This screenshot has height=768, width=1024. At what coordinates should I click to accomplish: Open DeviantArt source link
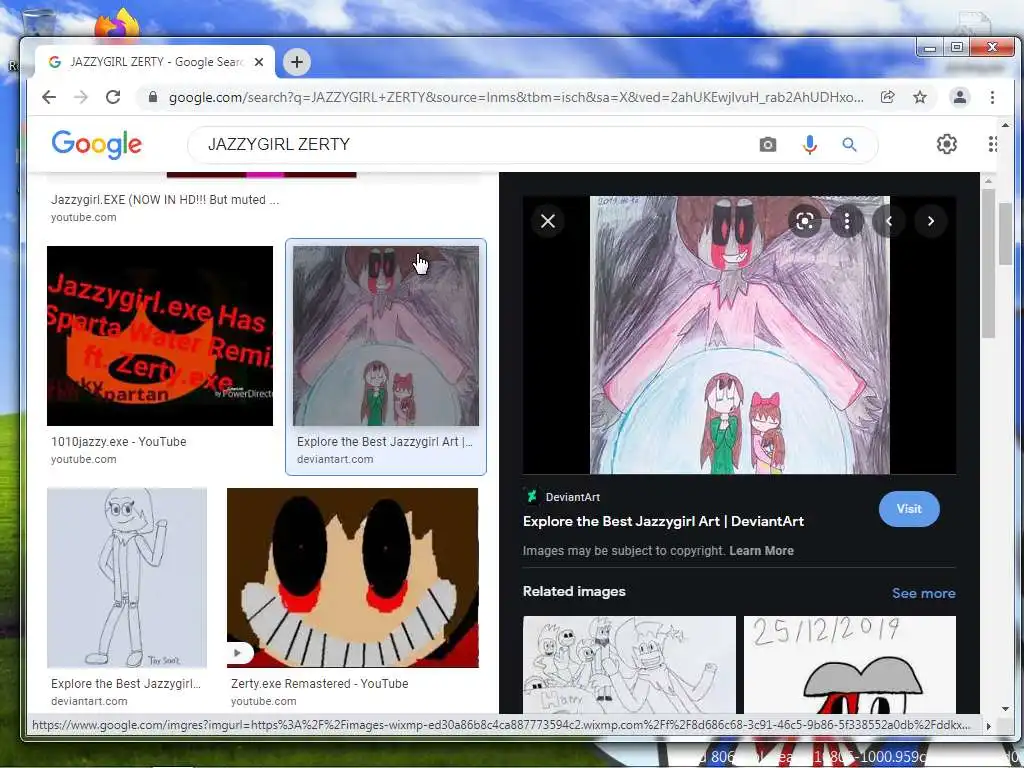tap(562, 497)
